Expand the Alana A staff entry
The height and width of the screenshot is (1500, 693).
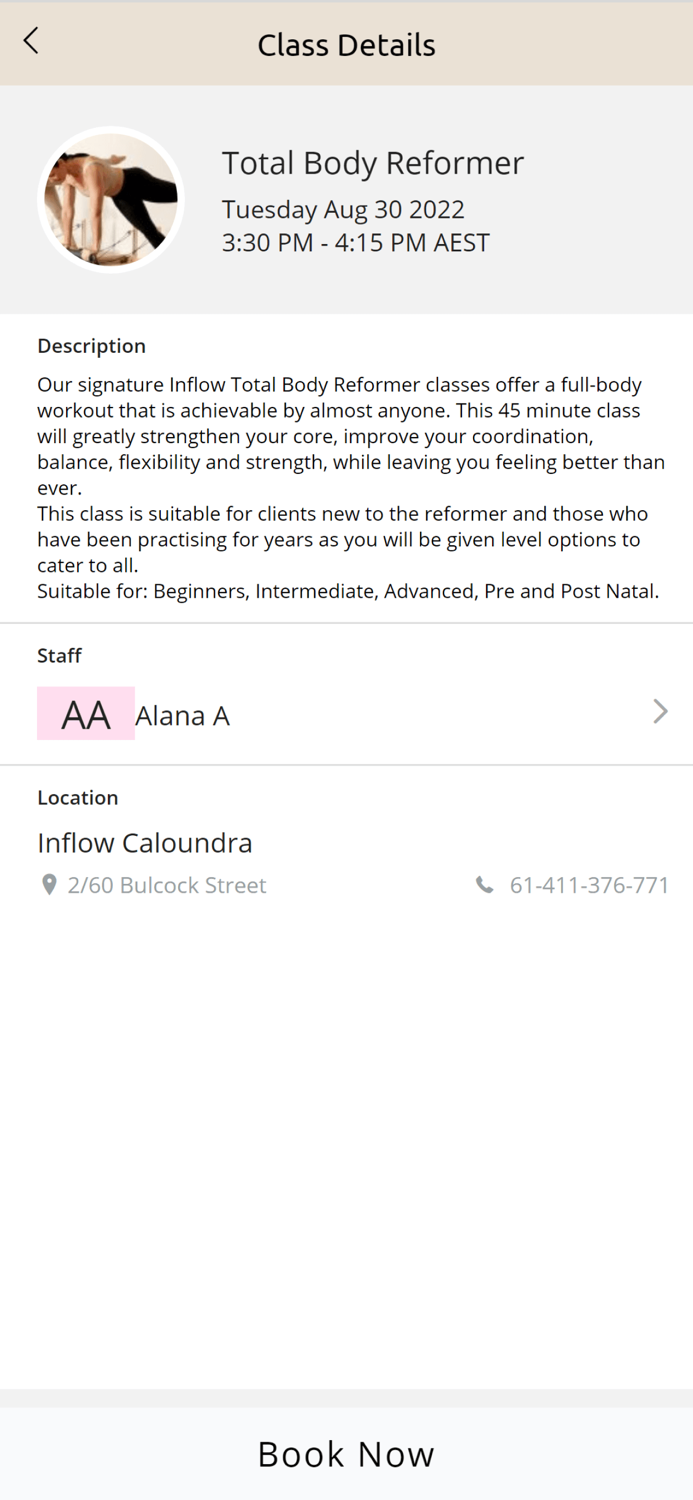[183, 714]
